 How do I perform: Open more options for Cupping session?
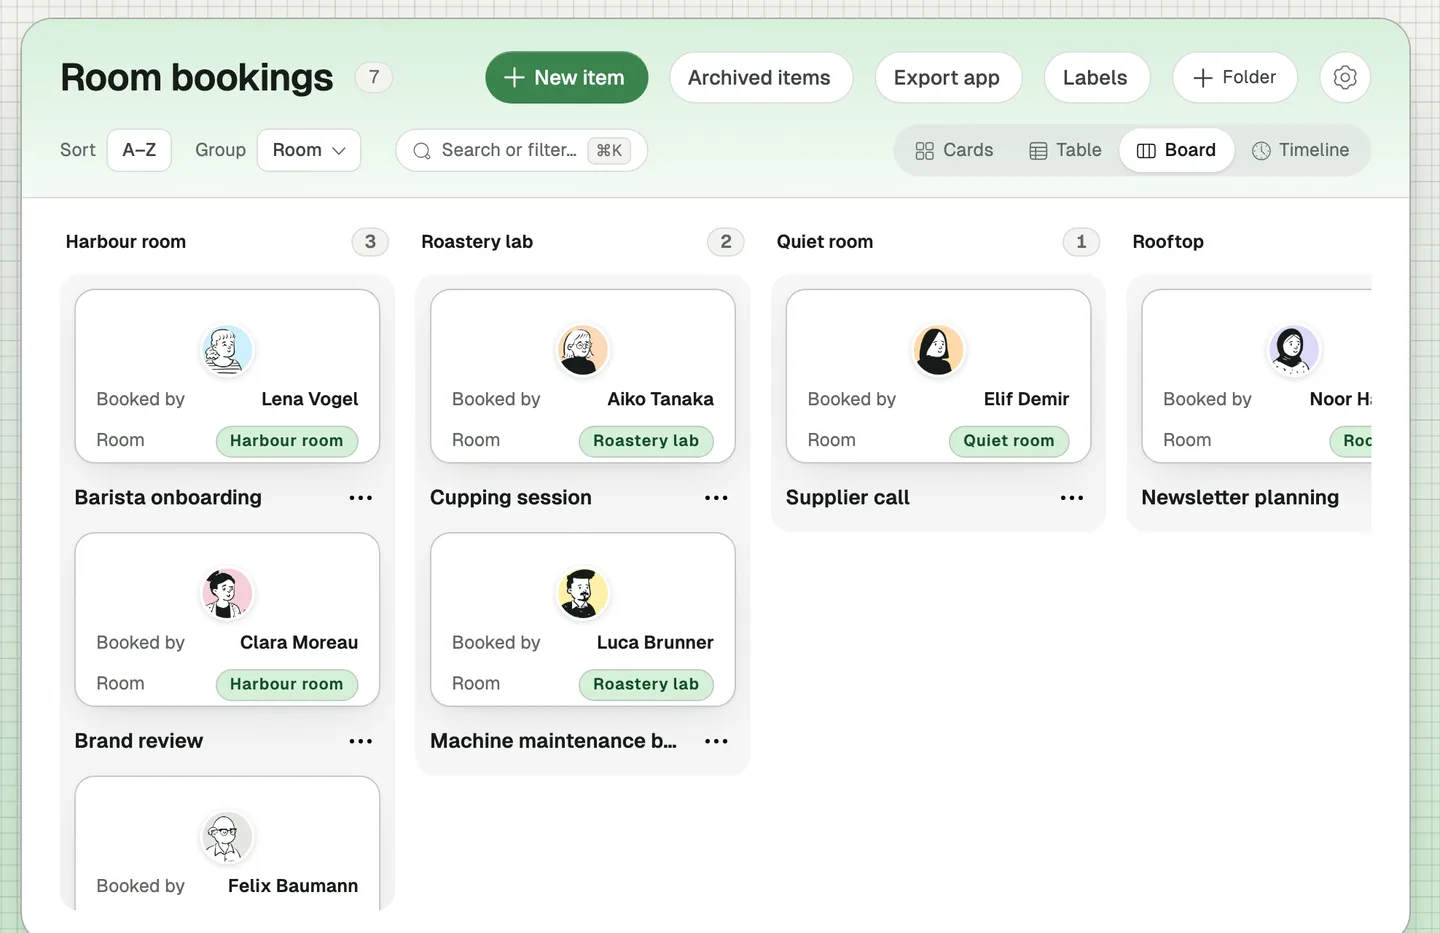click(716, 498)
